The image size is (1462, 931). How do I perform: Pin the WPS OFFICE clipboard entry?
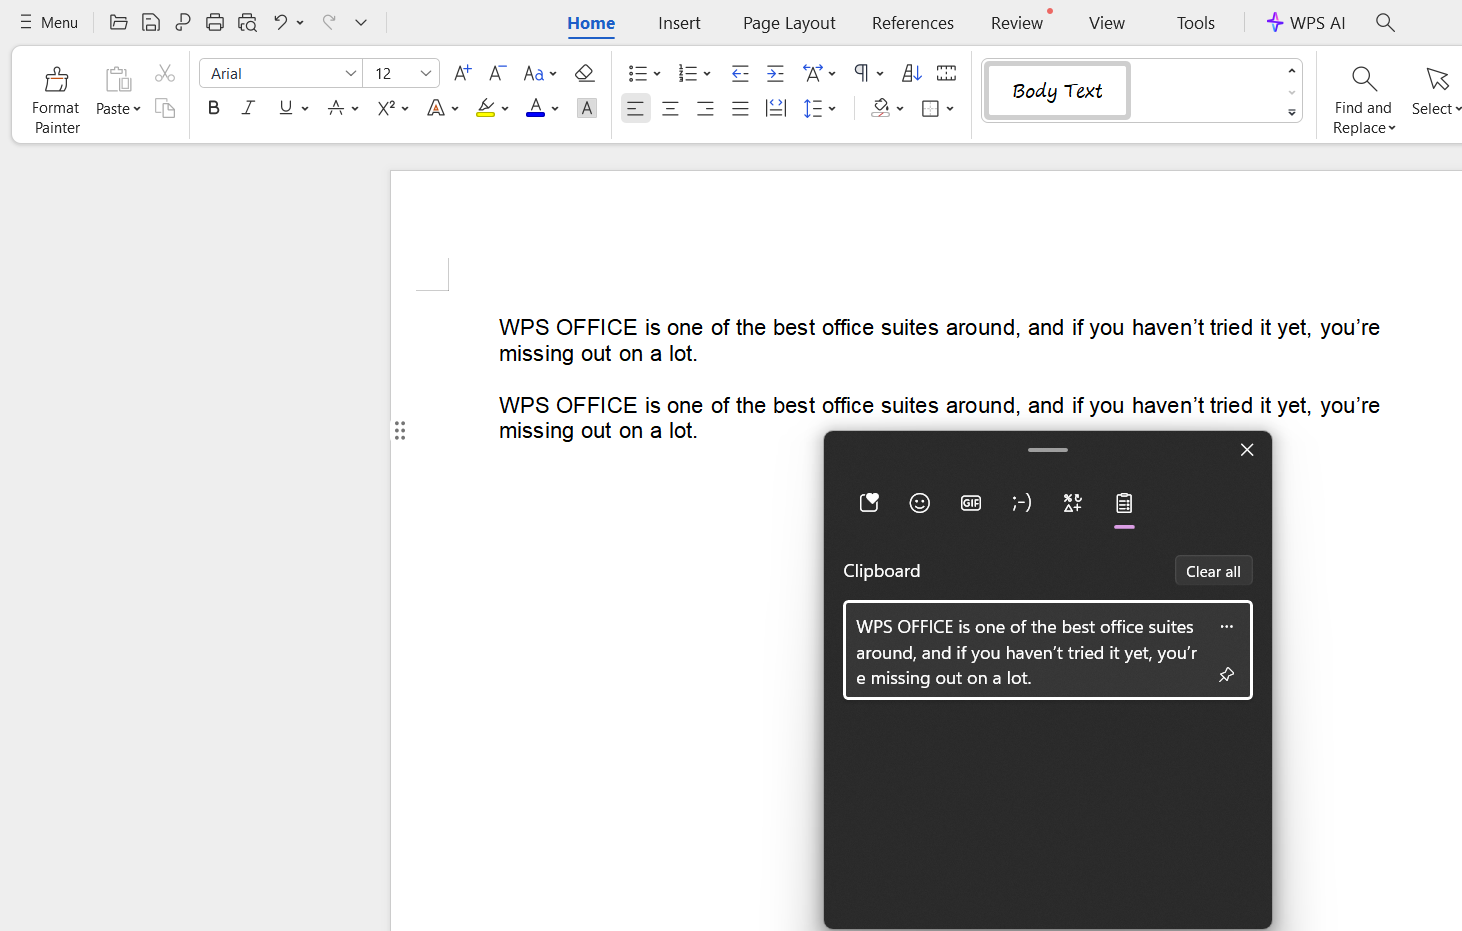pos(1226,675)
